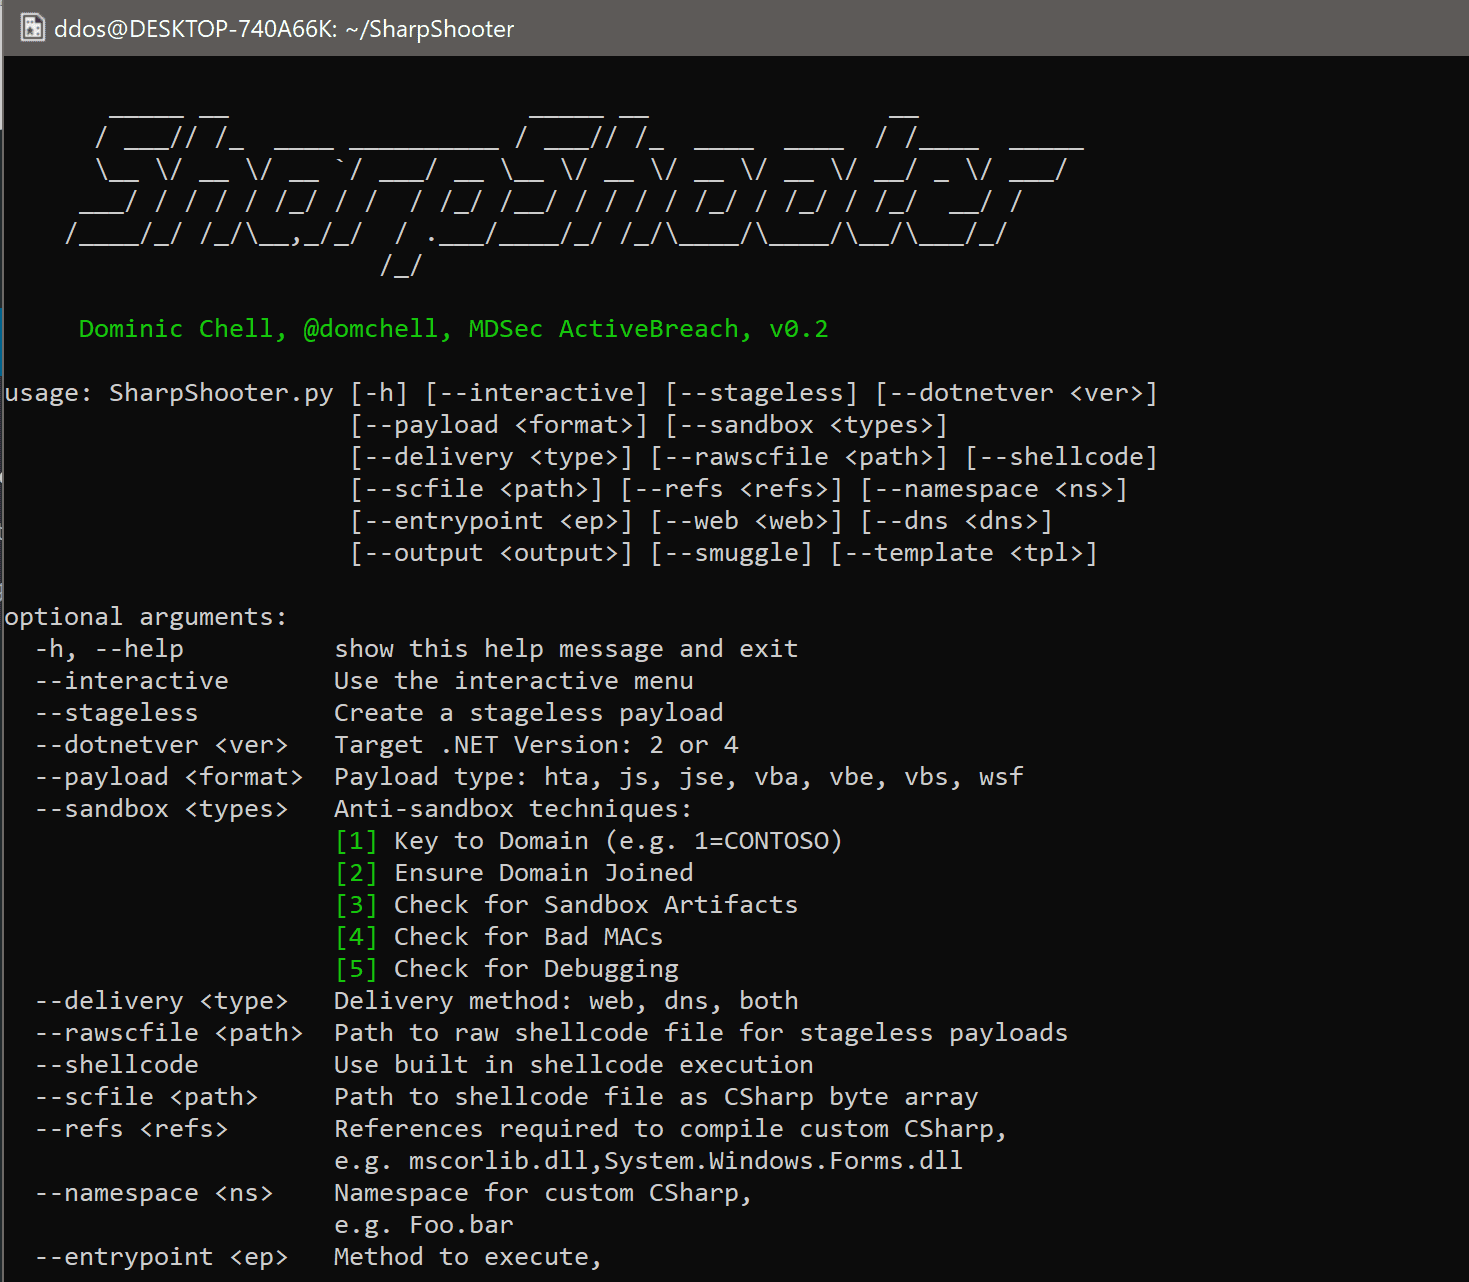Click '[--output <output>]' in the usage block
The height and width of the screenshot is (1282, 1469).
[x=491, y=553]
